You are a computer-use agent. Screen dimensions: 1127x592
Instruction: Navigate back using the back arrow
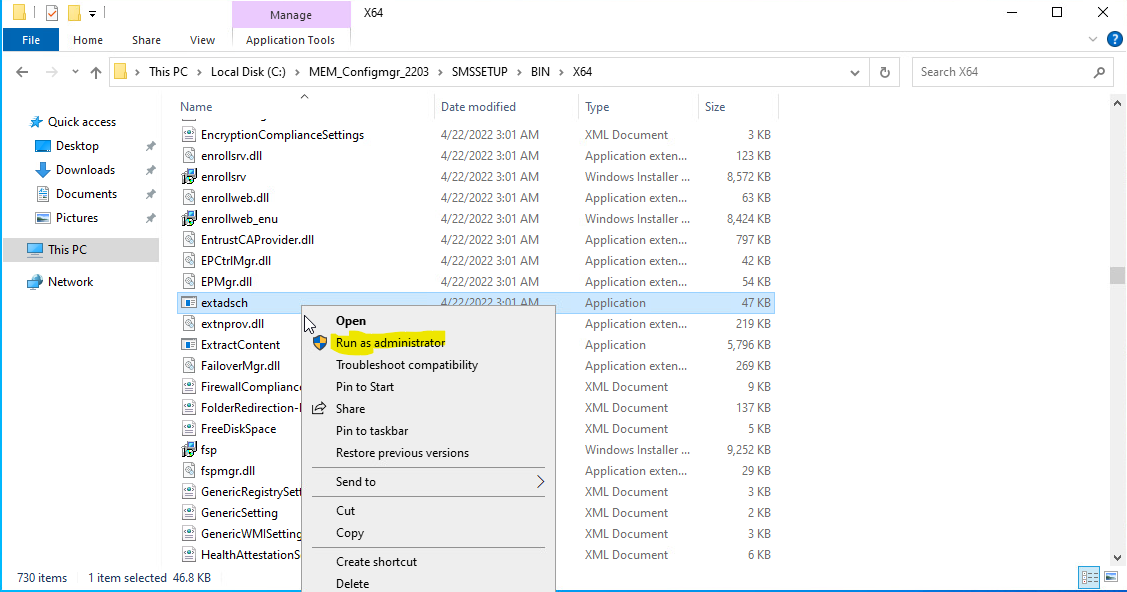click(x=22, y=71)
